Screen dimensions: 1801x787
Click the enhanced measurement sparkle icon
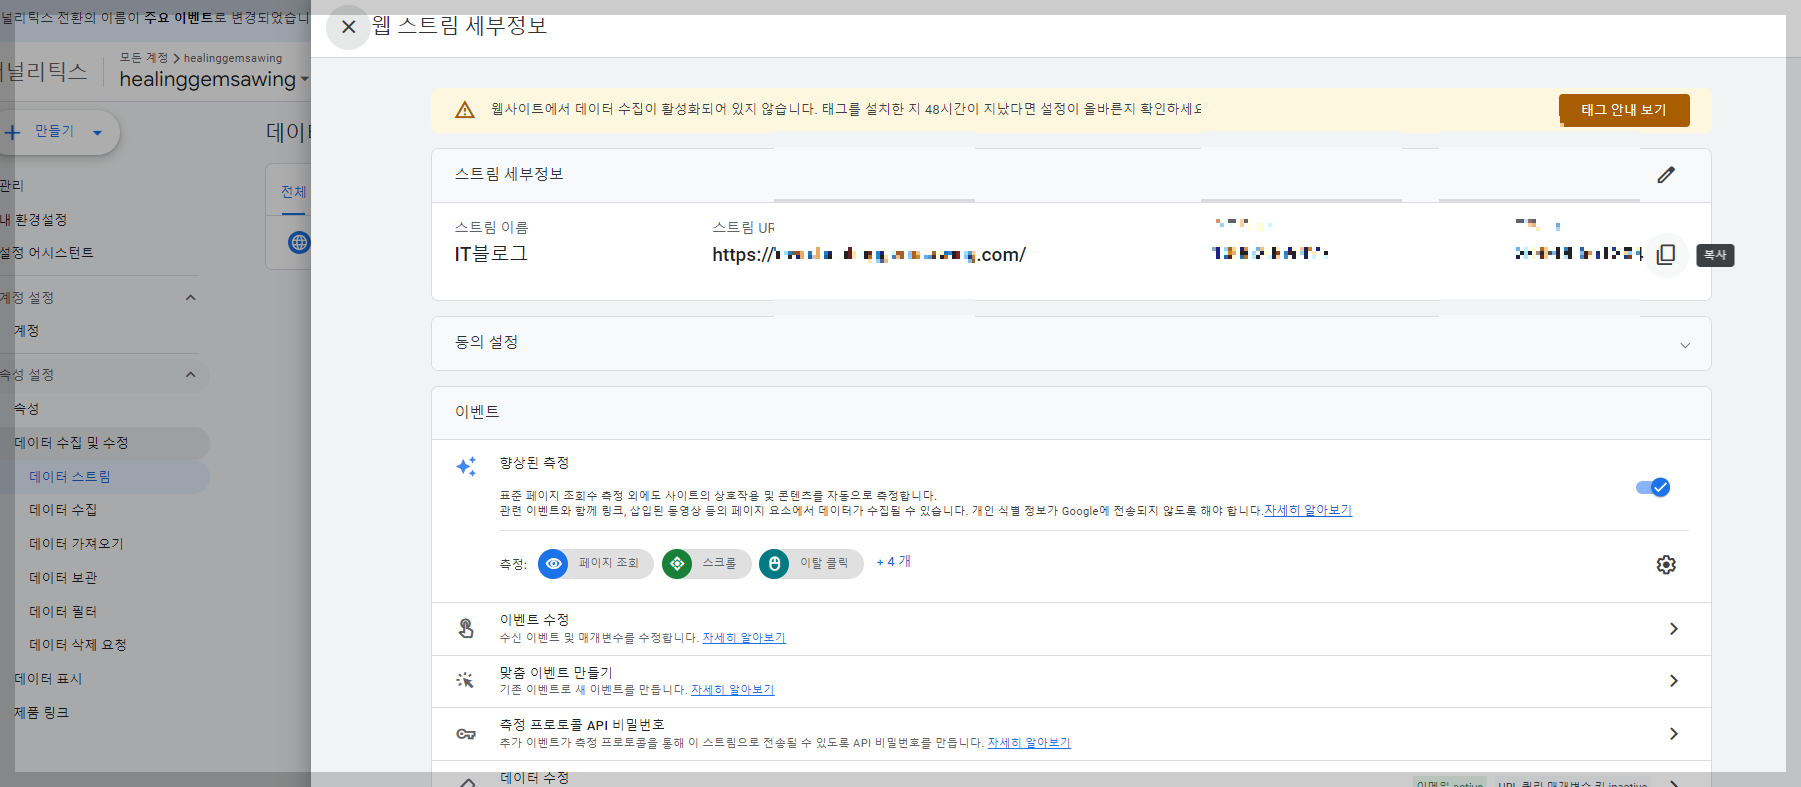pos(466,466)
